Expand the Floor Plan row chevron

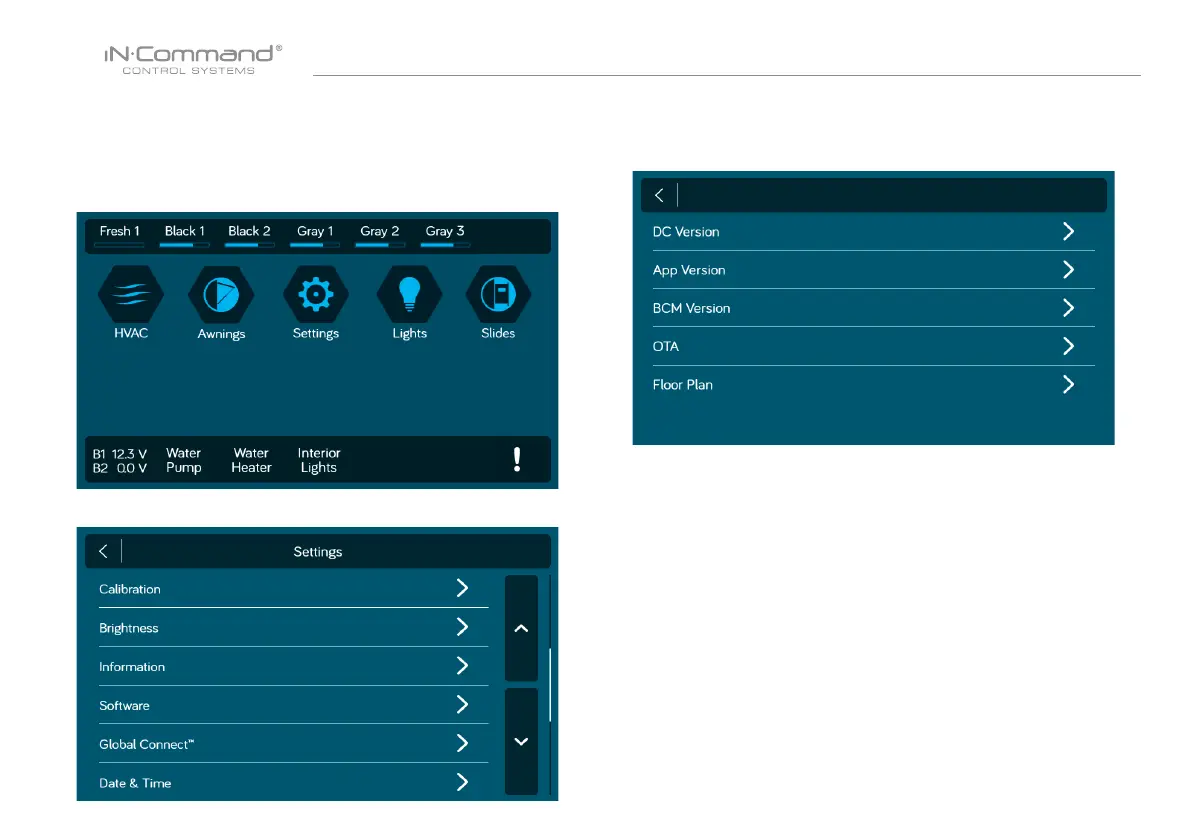tap(1068, 384)
